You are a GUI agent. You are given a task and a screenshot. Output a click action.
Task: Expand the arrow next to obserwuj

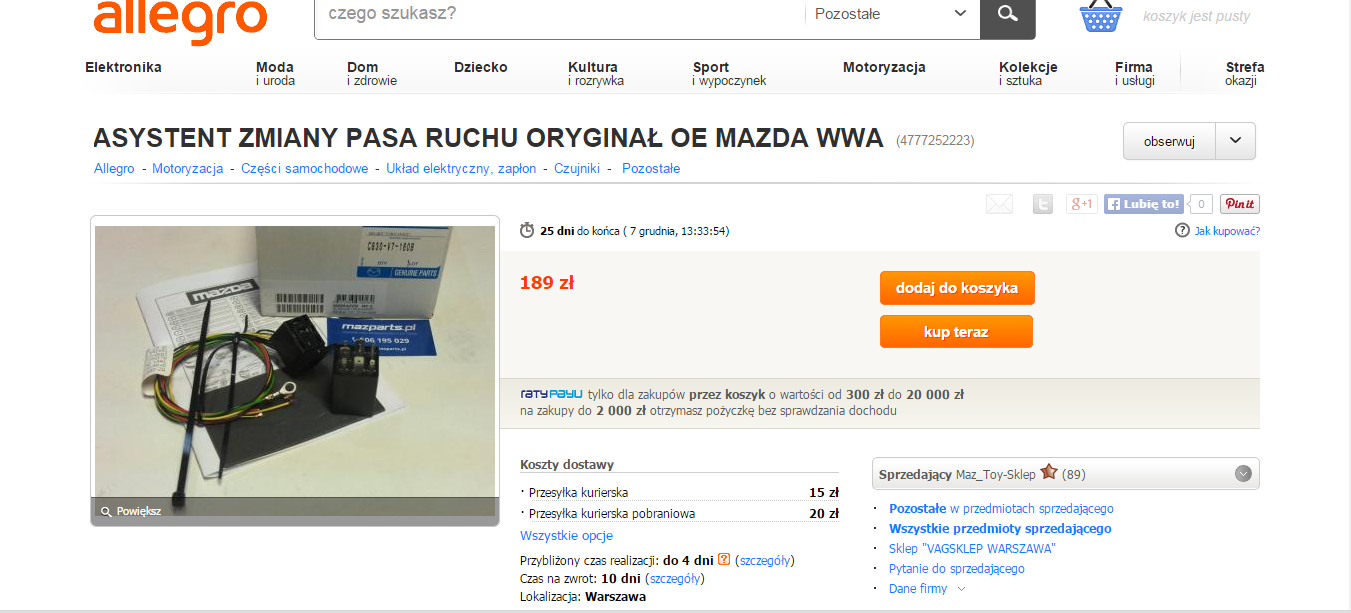coord(1235,141)
